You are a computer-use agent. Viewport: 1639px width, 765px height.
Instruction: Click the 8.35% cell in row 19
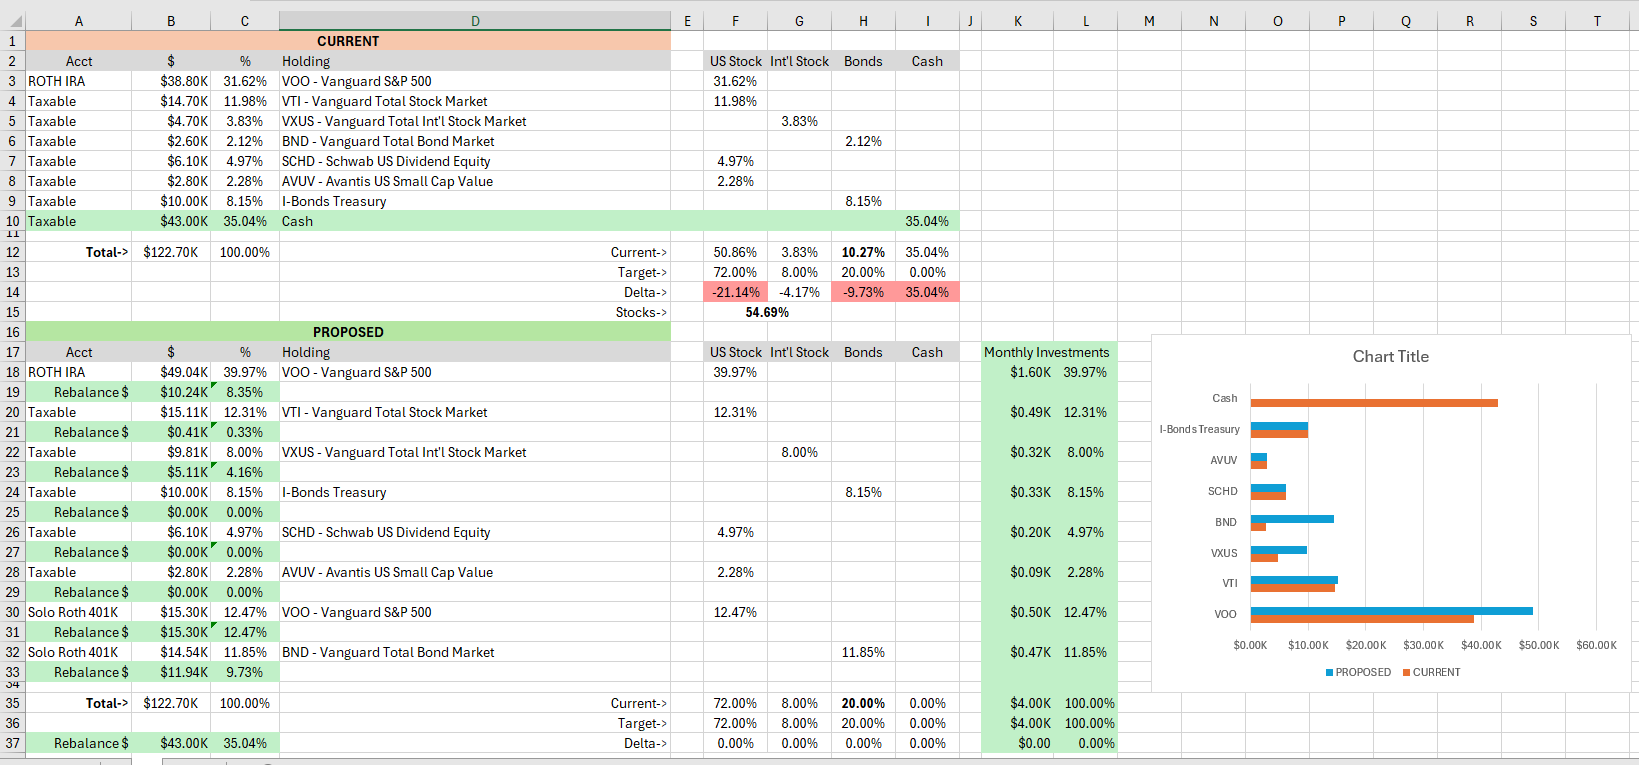245,392
